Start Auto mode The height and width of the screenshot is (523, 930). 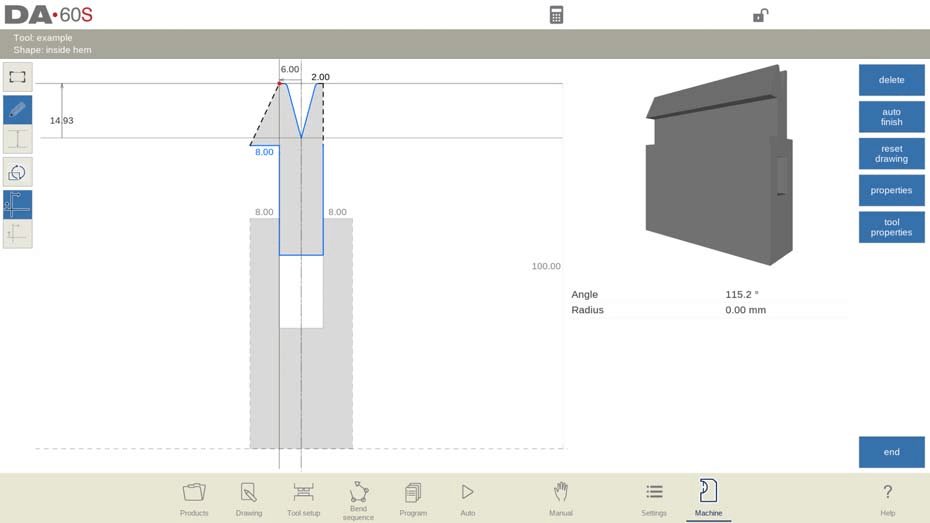click(467, 499)
